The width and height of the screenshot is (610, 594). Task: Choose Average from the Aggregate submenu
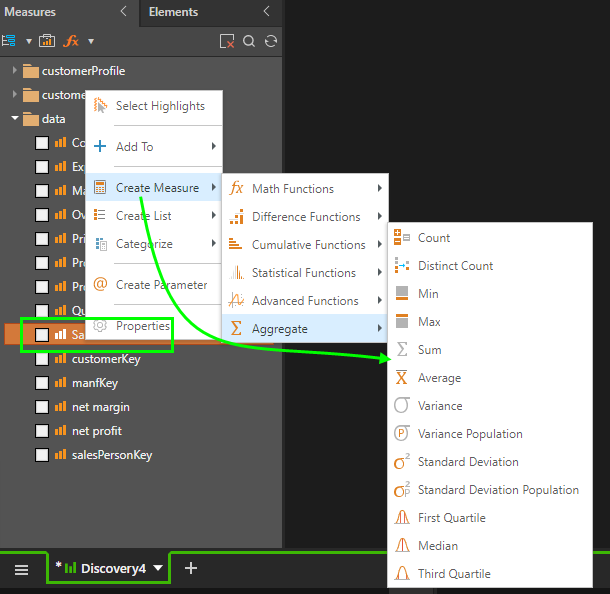click(439, 378)
